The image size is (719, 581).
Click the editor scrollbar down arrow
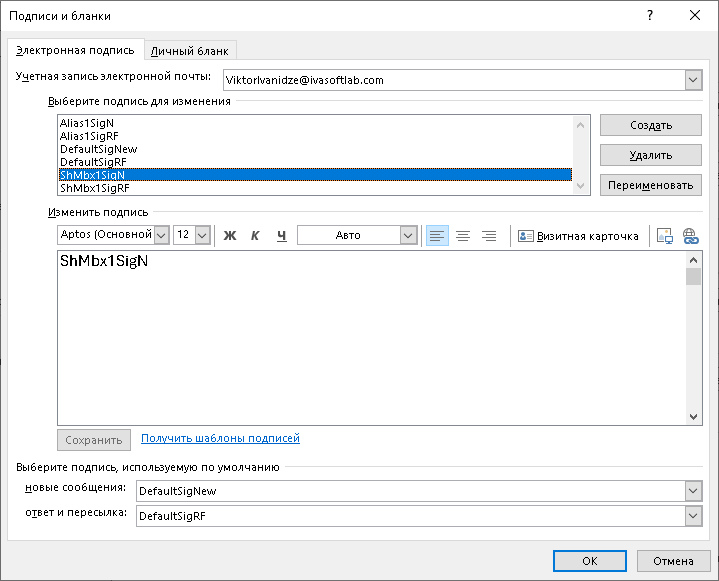click(693, 416)
